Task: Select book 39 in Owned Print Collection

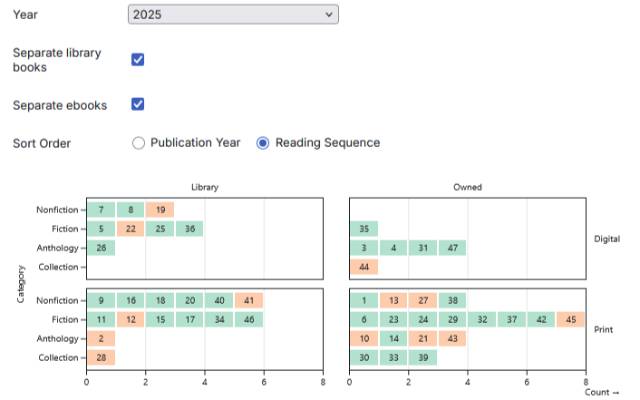Action: click(423, 358)
